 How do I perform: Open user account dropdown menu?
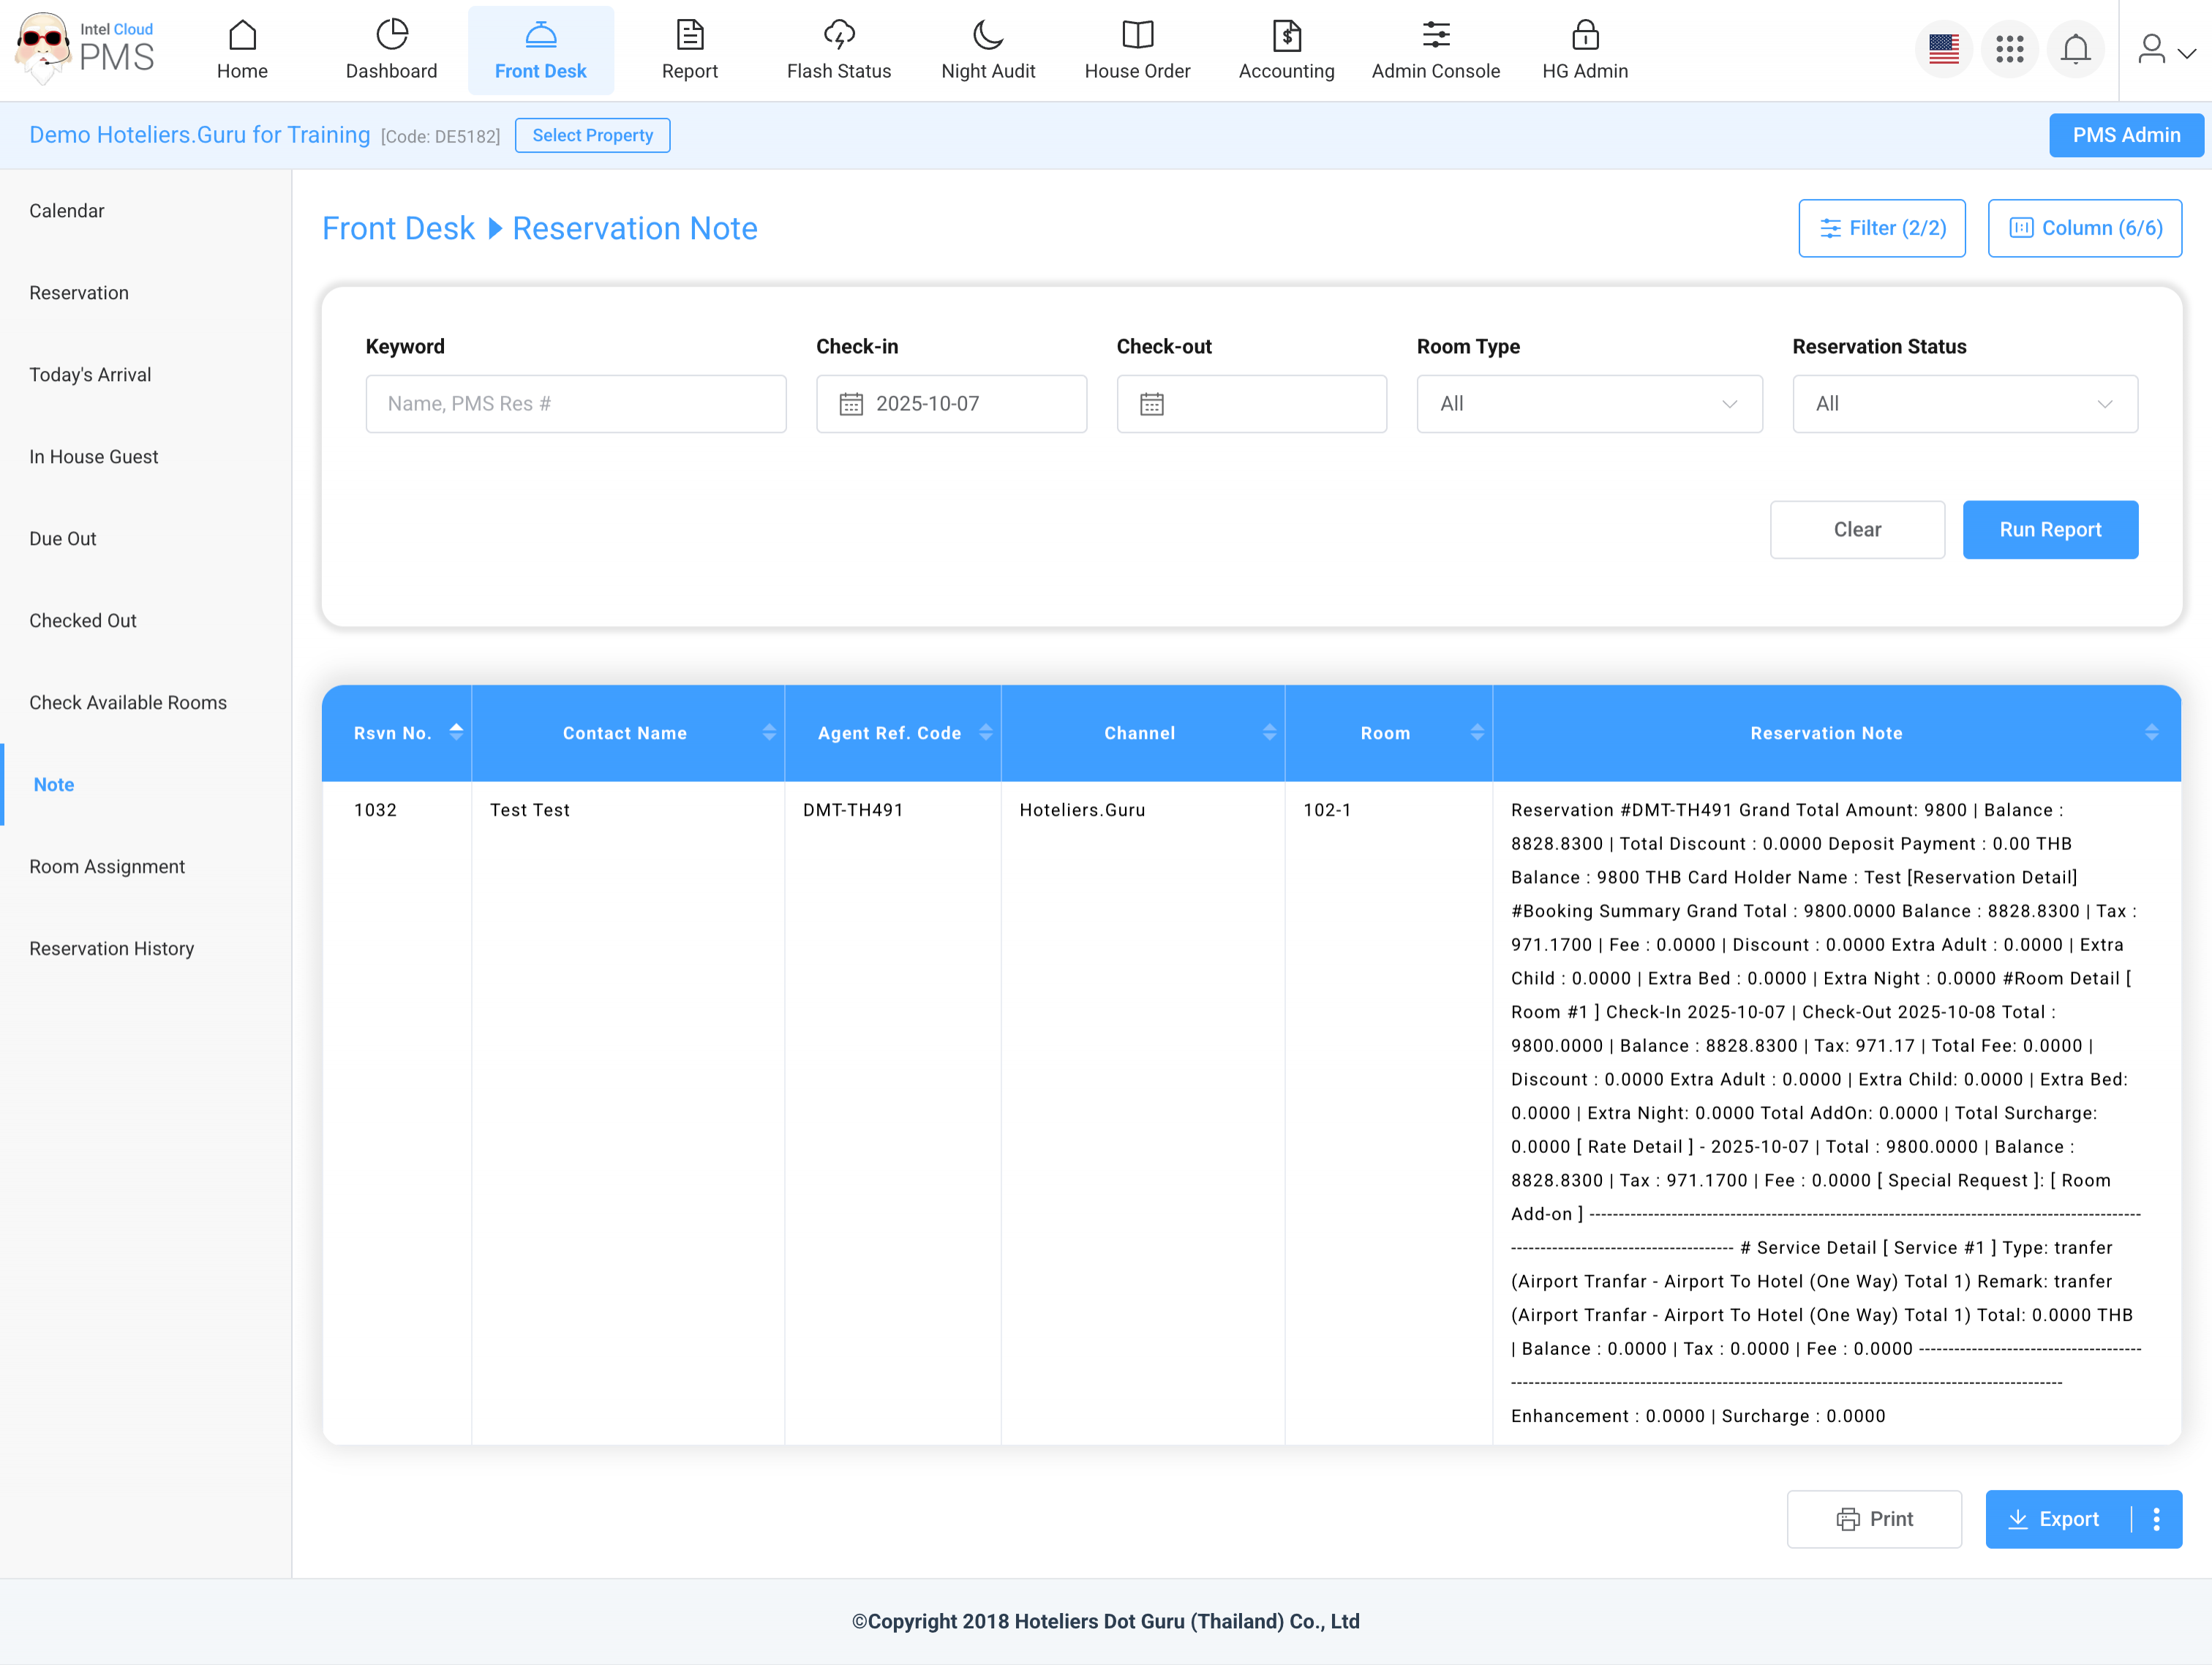pos(2165,50)
